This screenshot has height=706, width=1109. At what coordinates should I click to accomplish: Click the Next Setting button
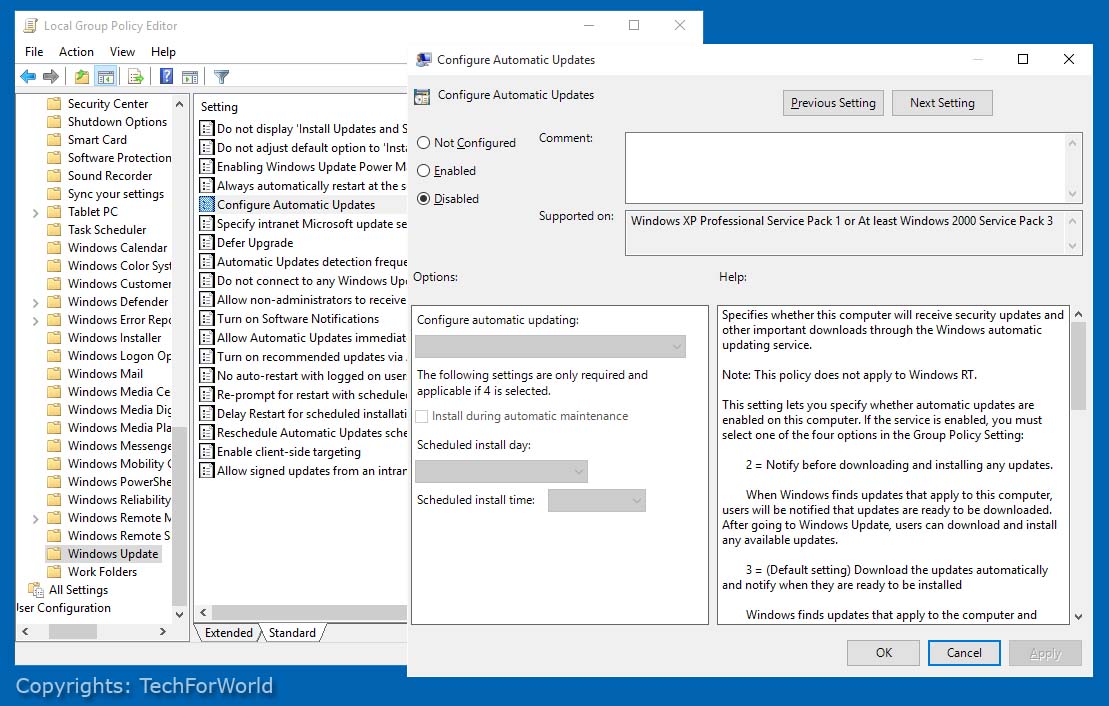pyautogui.click(x=942, y=103)
